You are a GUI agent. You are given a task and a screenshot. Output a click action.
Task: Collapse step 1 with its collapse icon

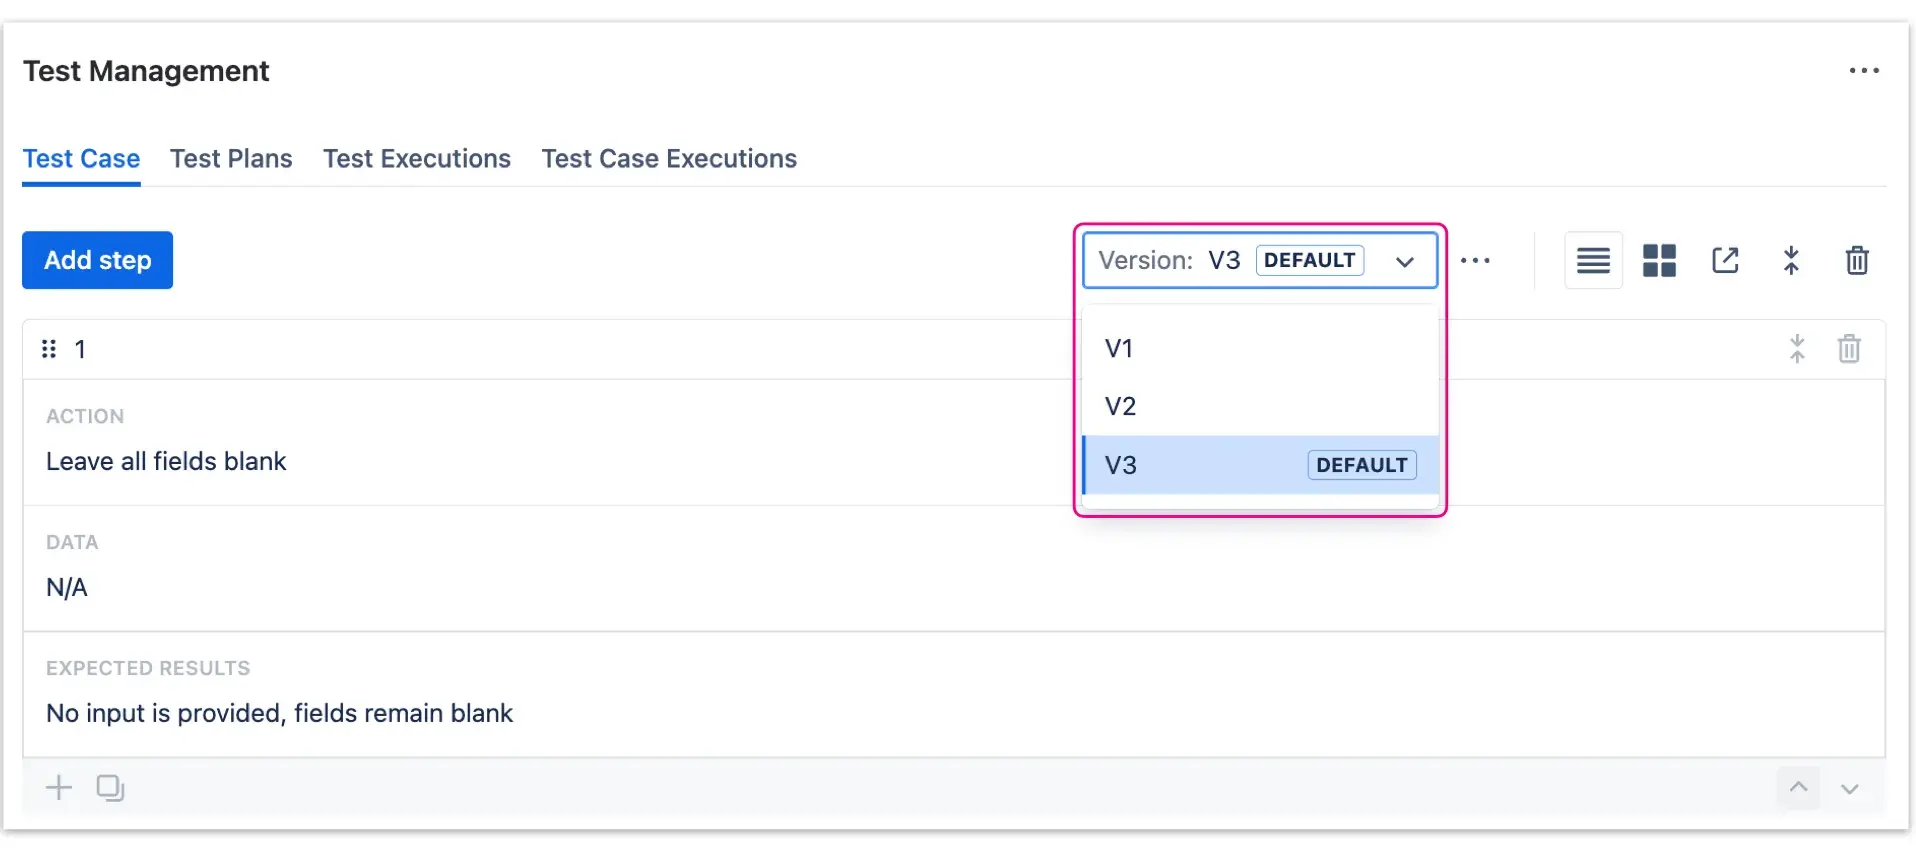[x=1797, y=348]
